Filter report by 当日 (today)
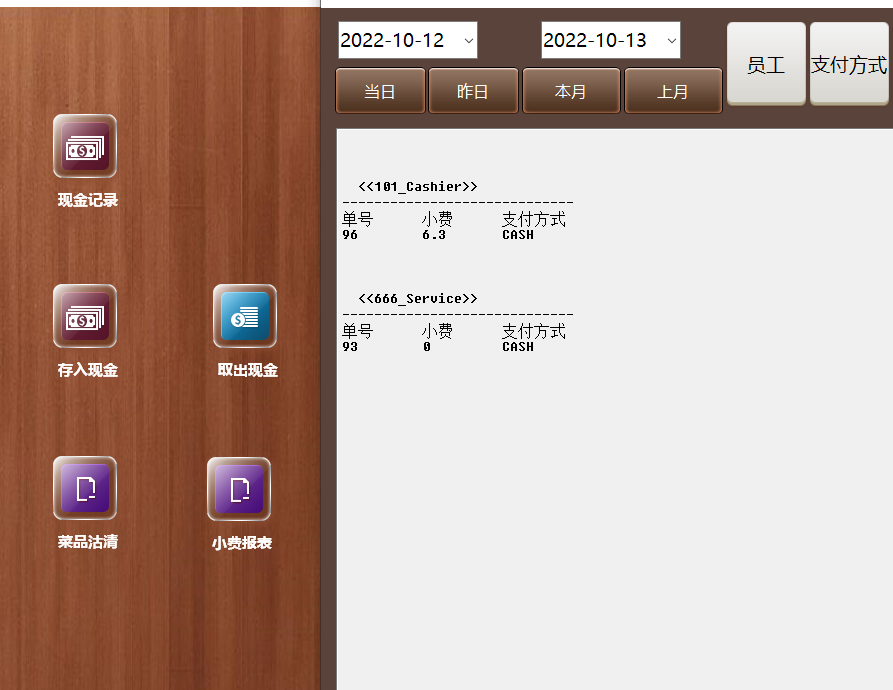Screen dimensions: 893x690 click(380, 91)
